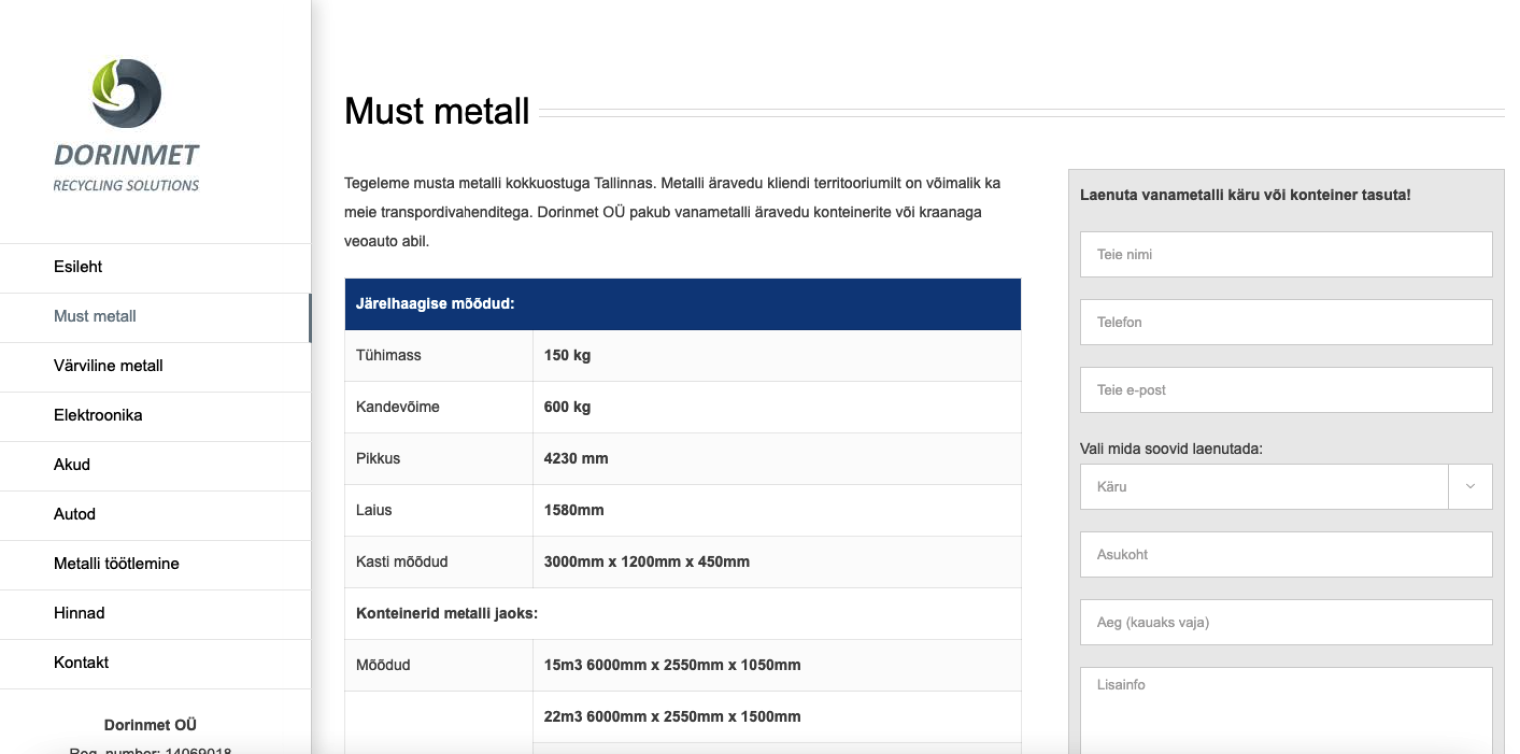
Task: Click the Must metall page heading
Action: pyautogui.click(x=437, y=112)
